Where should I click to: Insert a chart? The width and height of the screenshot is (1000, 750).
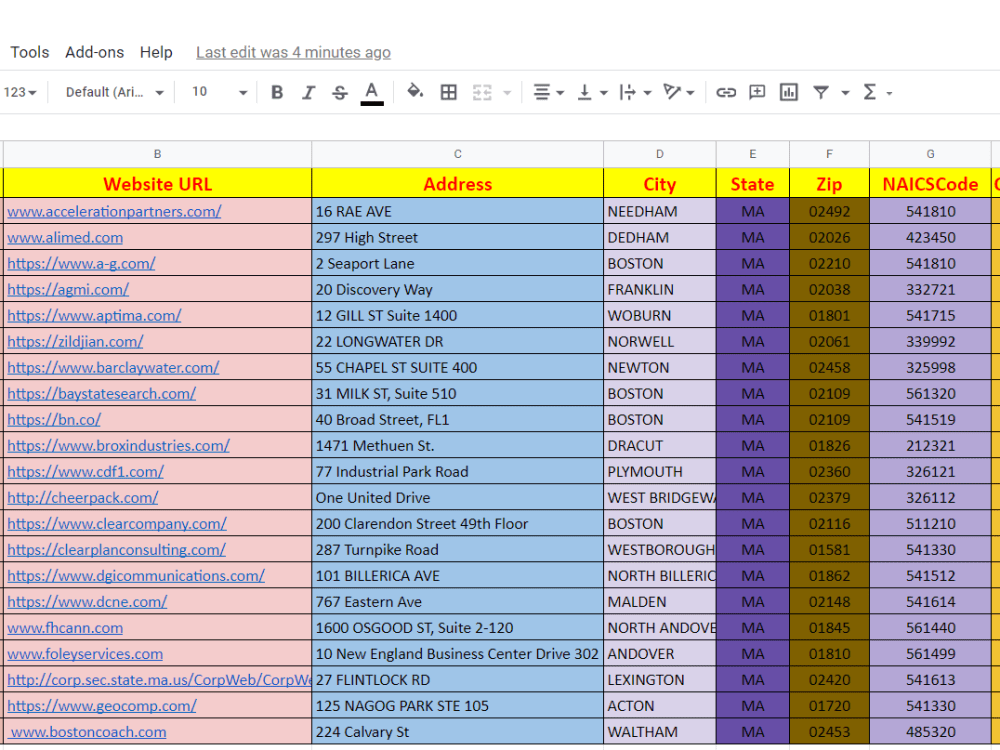pos(789,92)
